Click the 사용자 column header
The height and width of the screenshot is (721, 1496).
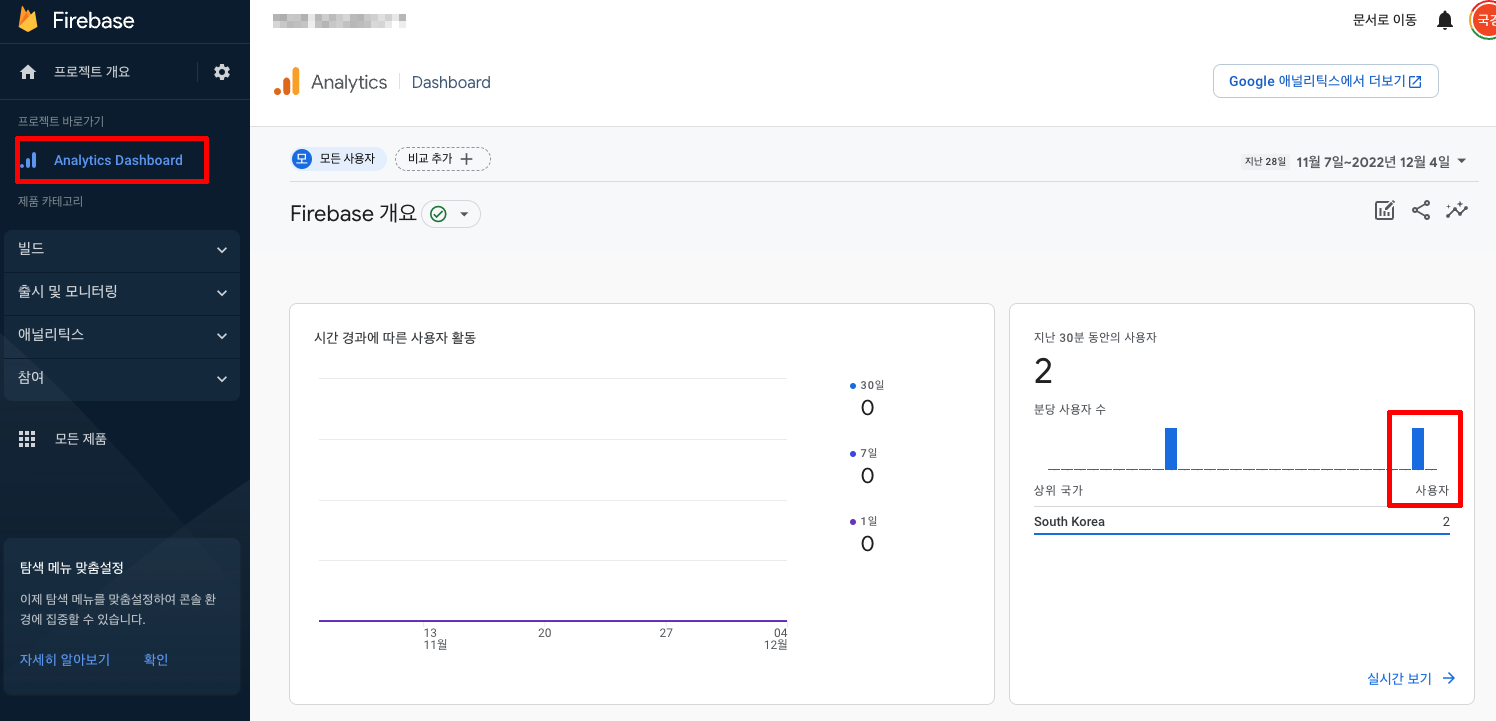coord(1432,491)
